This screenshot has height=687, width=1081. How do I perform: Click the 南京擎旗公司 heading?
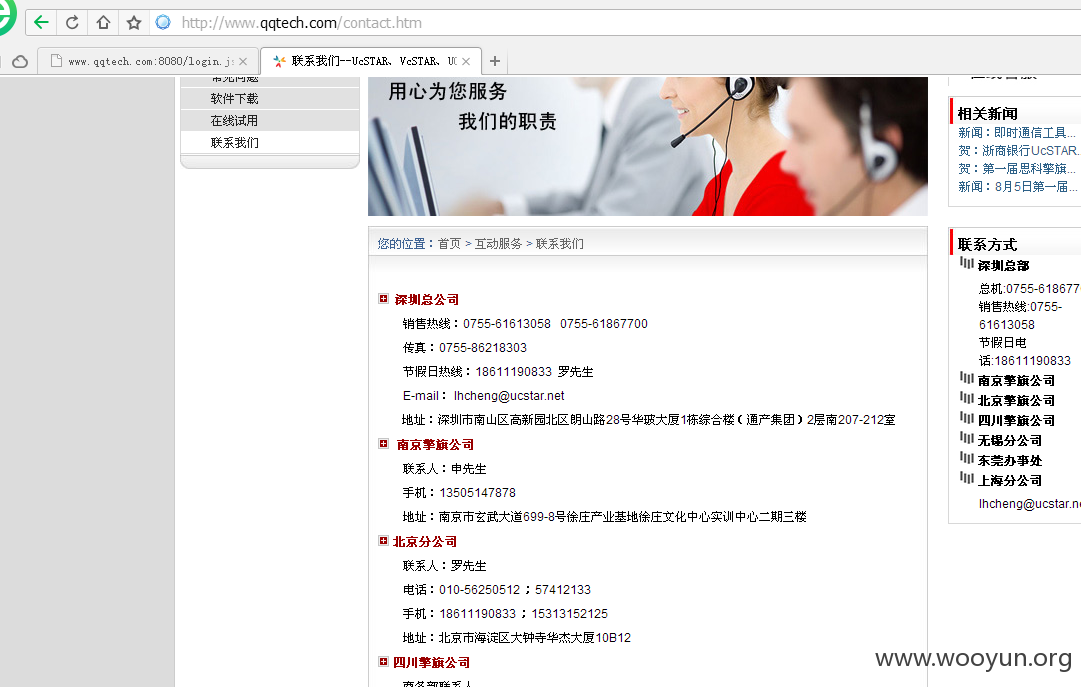(435, 444)
